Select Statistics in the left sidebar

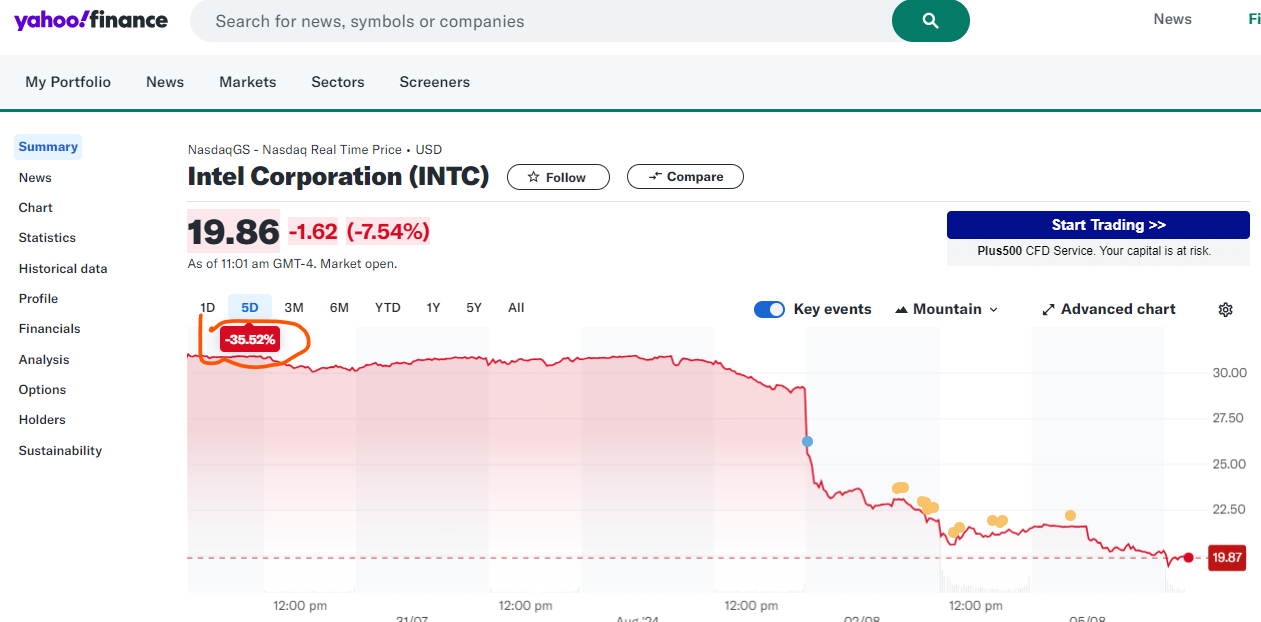pos(47,238)
